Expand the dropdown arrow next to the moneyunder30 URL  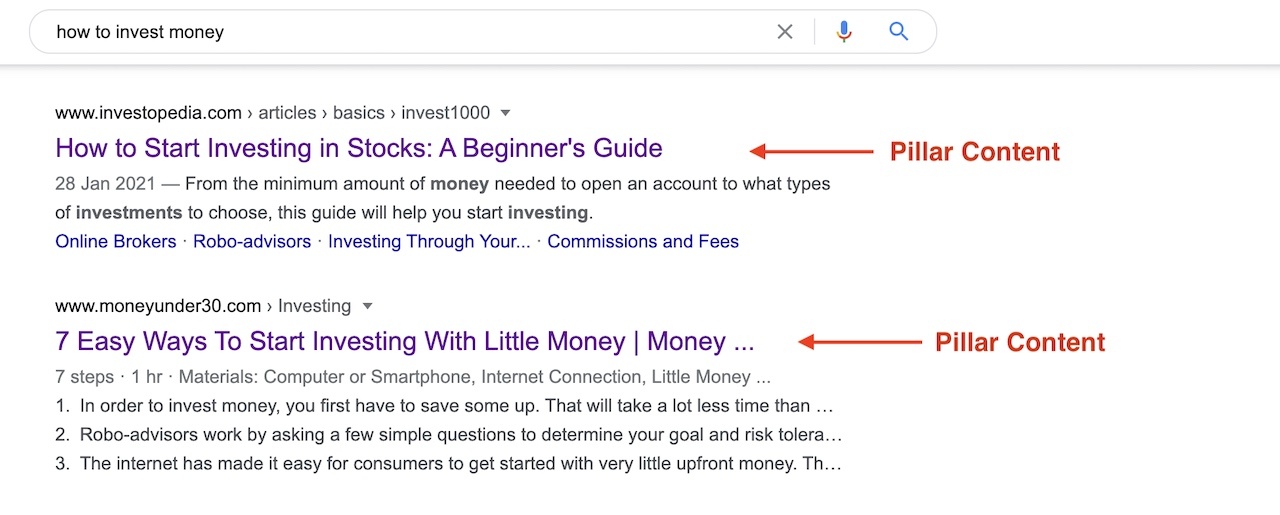(x=367, y=306)
